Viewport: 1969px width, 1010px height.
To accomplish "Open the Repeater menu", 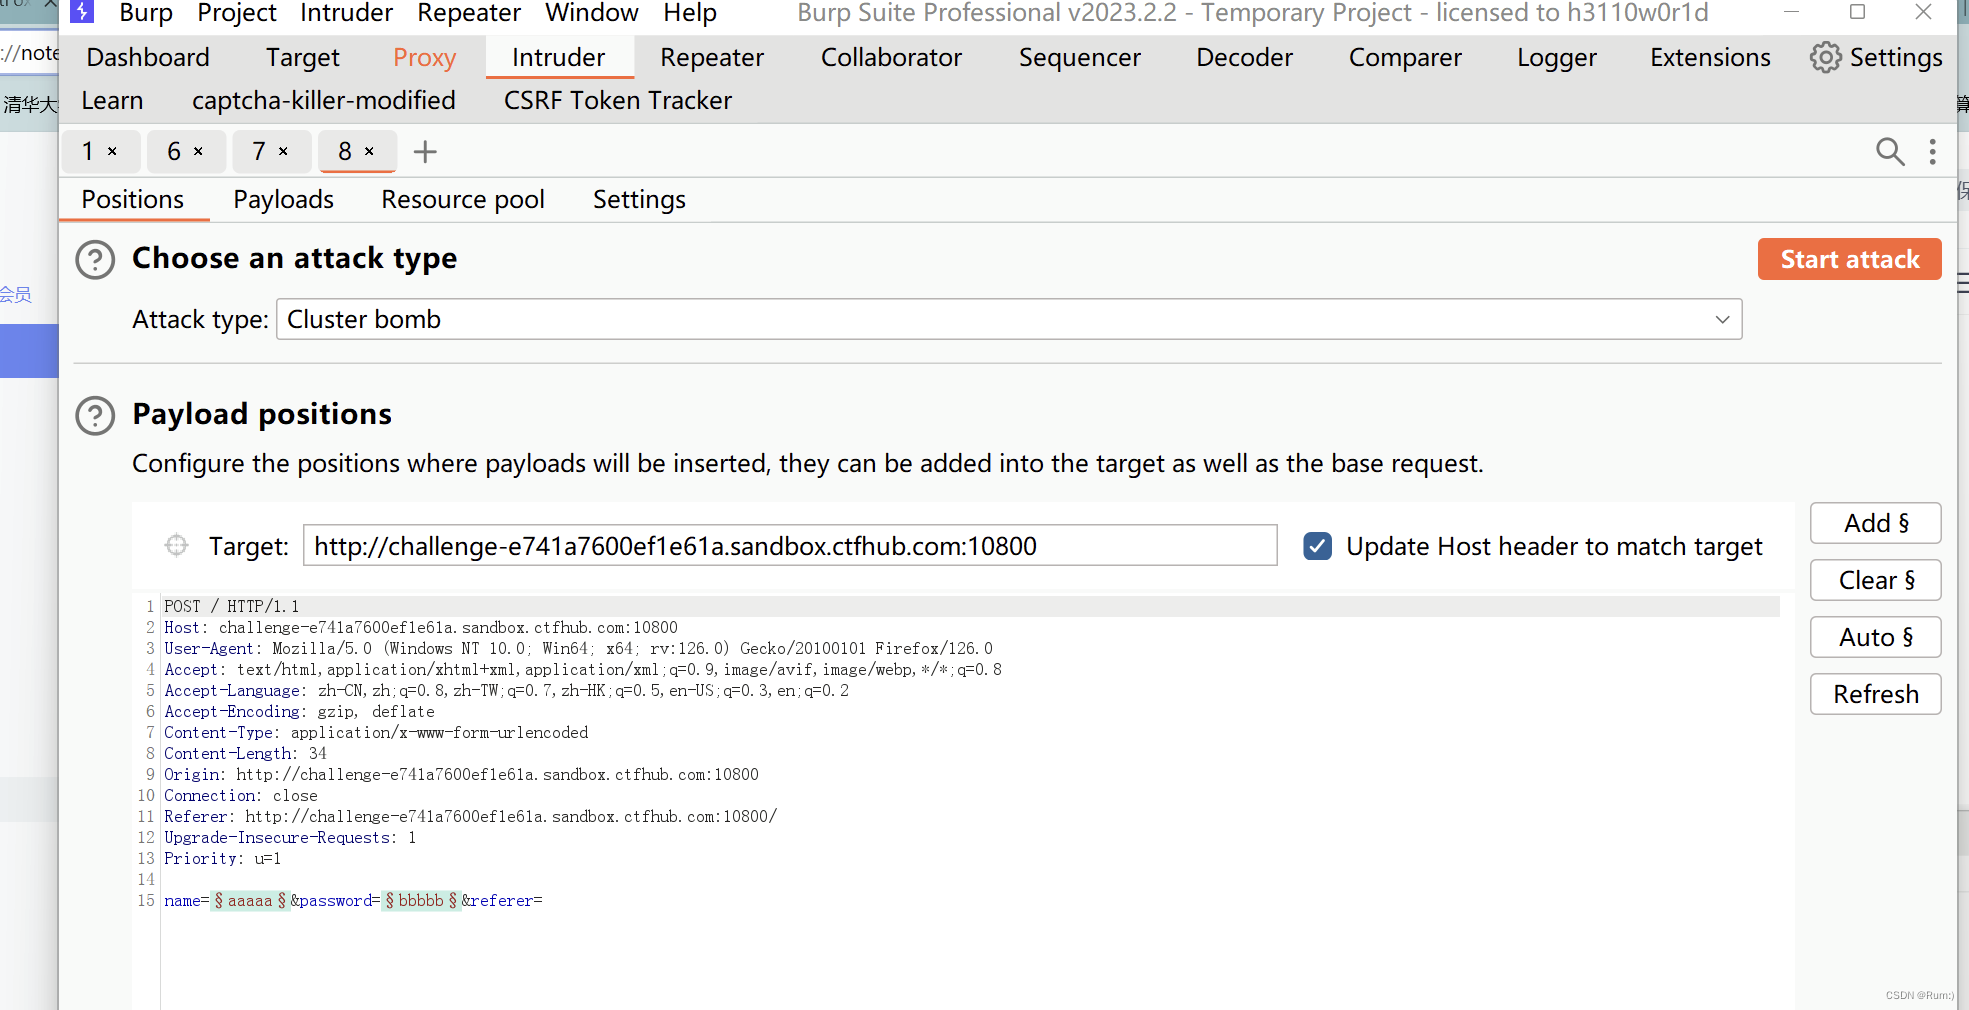I will [469, 12].
